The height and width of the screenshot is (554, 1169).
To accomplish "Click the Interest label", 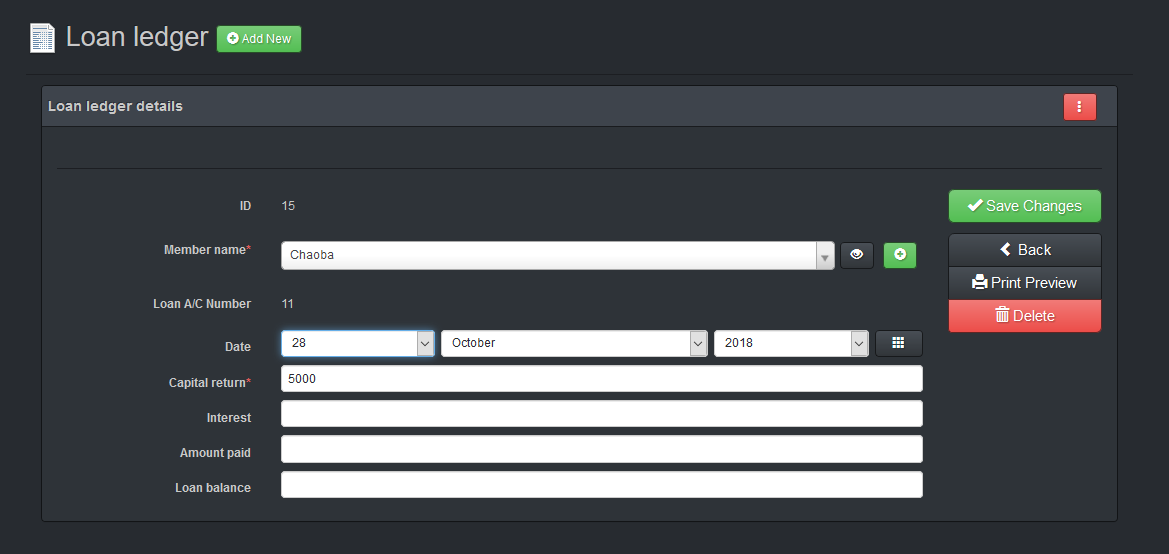I will [229, 418].
